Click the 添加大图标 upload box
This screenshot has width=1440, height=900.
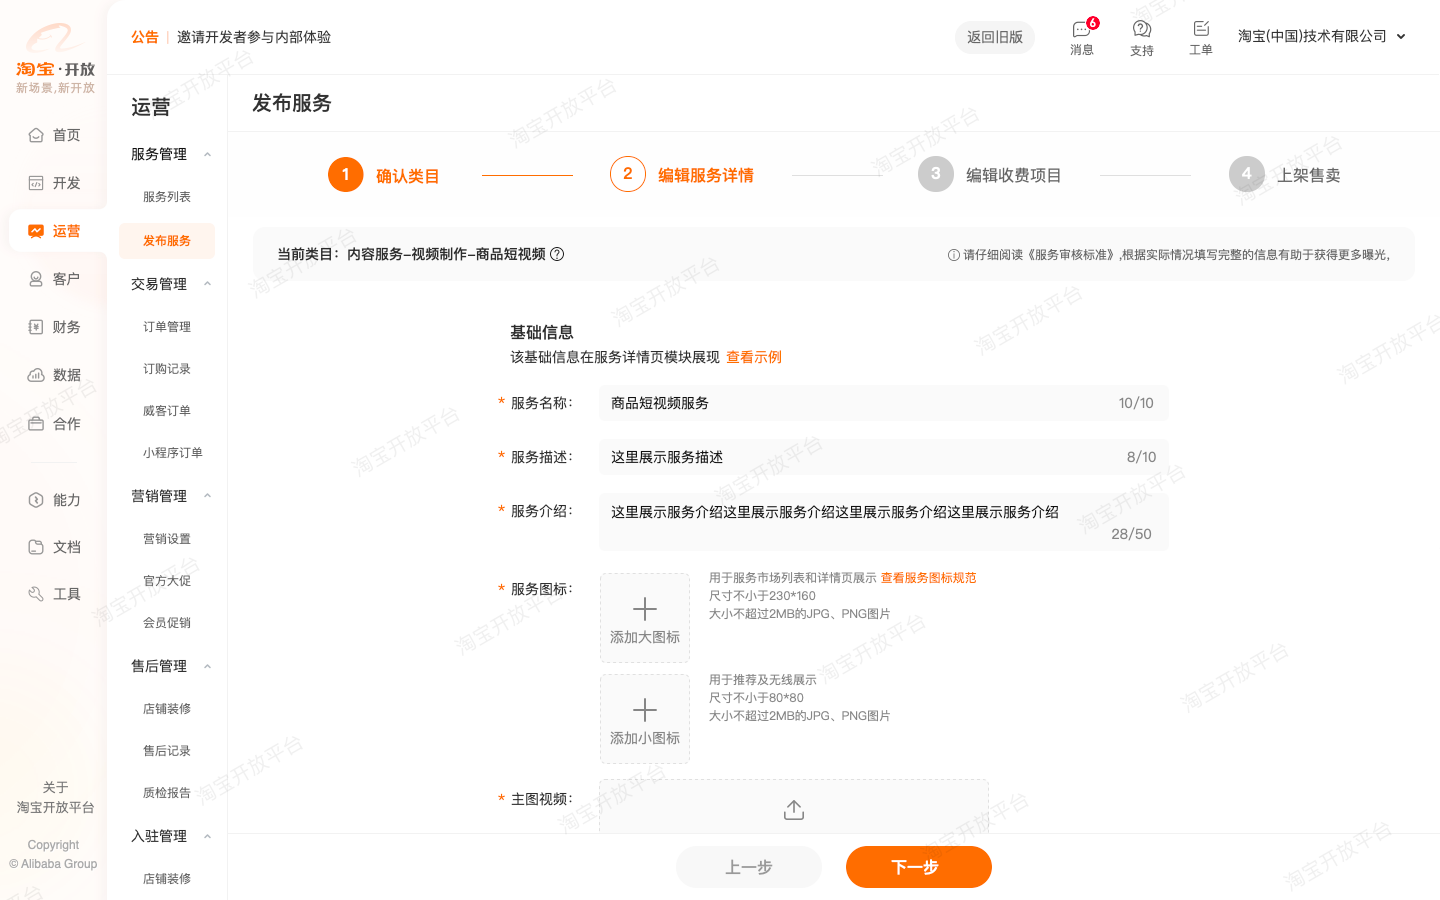645,618
